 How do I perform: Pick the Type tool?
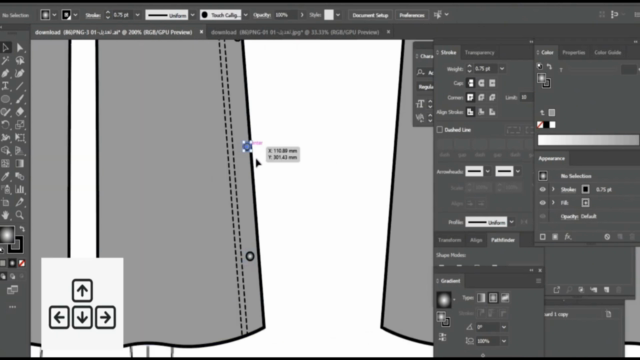(x=5, y=86)
